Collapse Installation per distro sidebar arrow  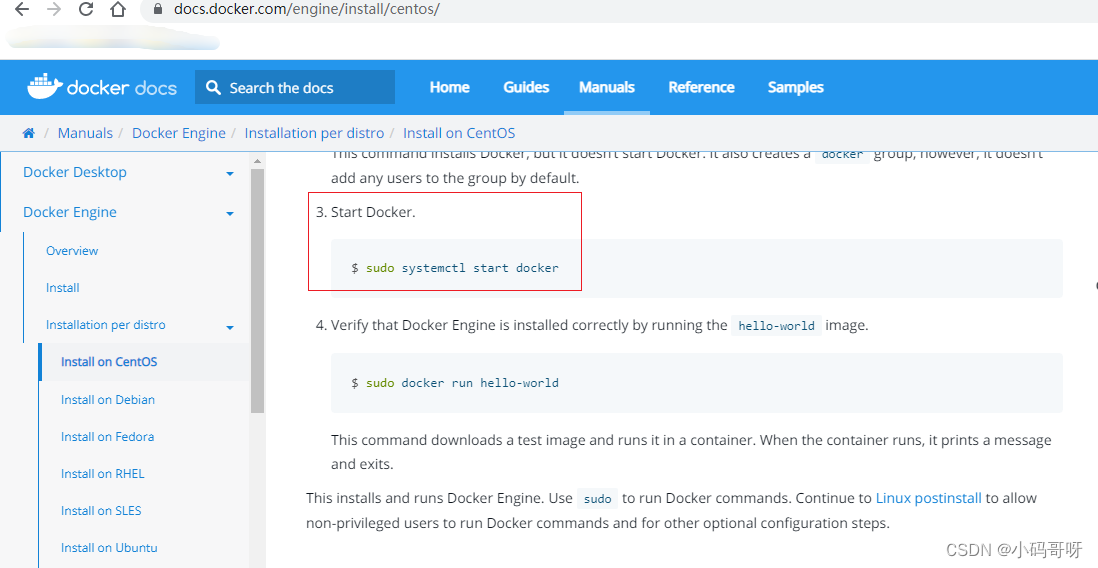pos(230,327)
